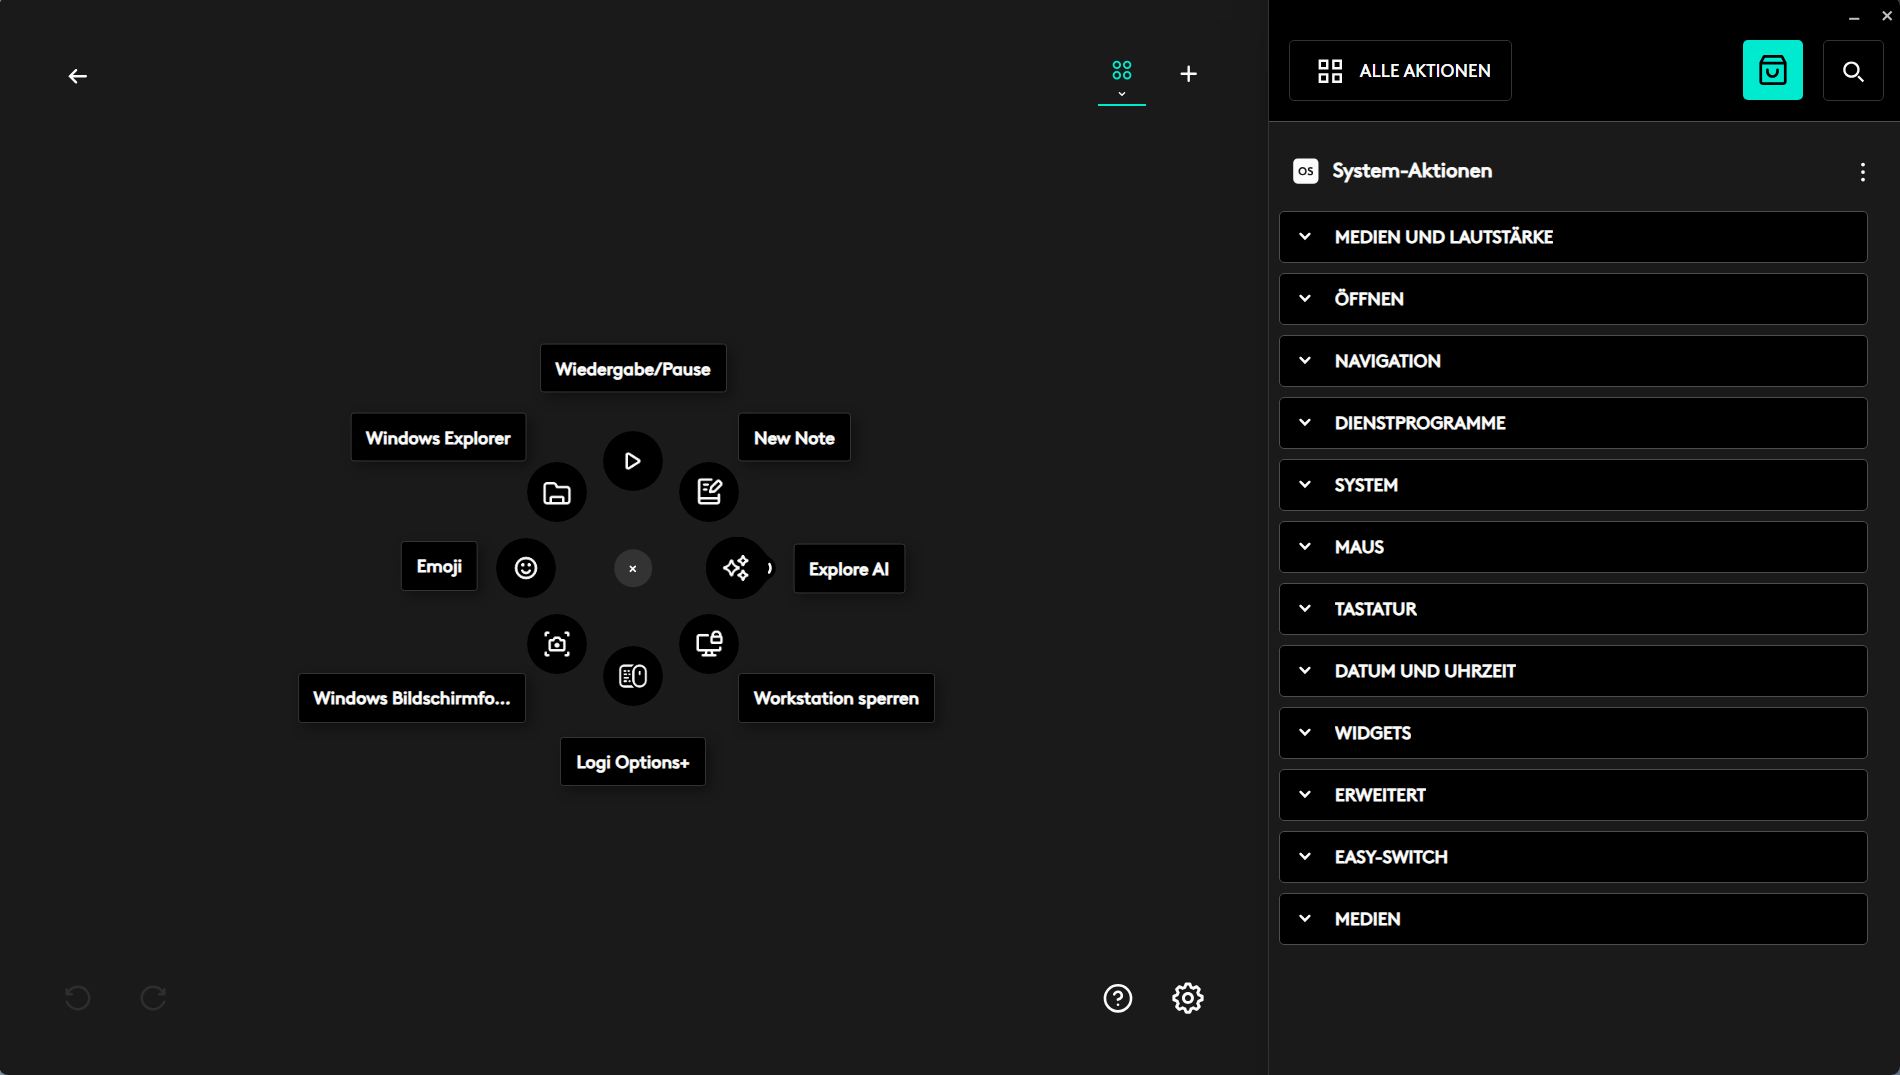
Task: Open the ring pages dropdown selector
Action: [1121, 78]
